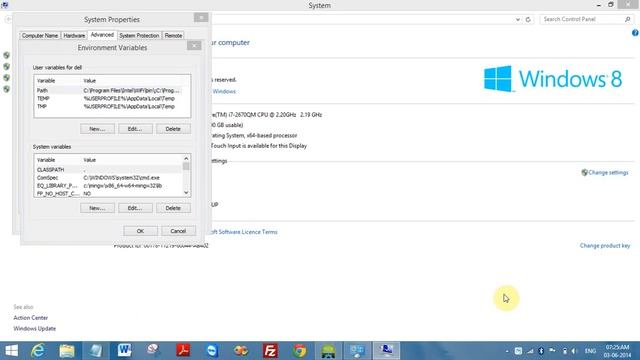Open the System Protection tab

click(139, 36)
